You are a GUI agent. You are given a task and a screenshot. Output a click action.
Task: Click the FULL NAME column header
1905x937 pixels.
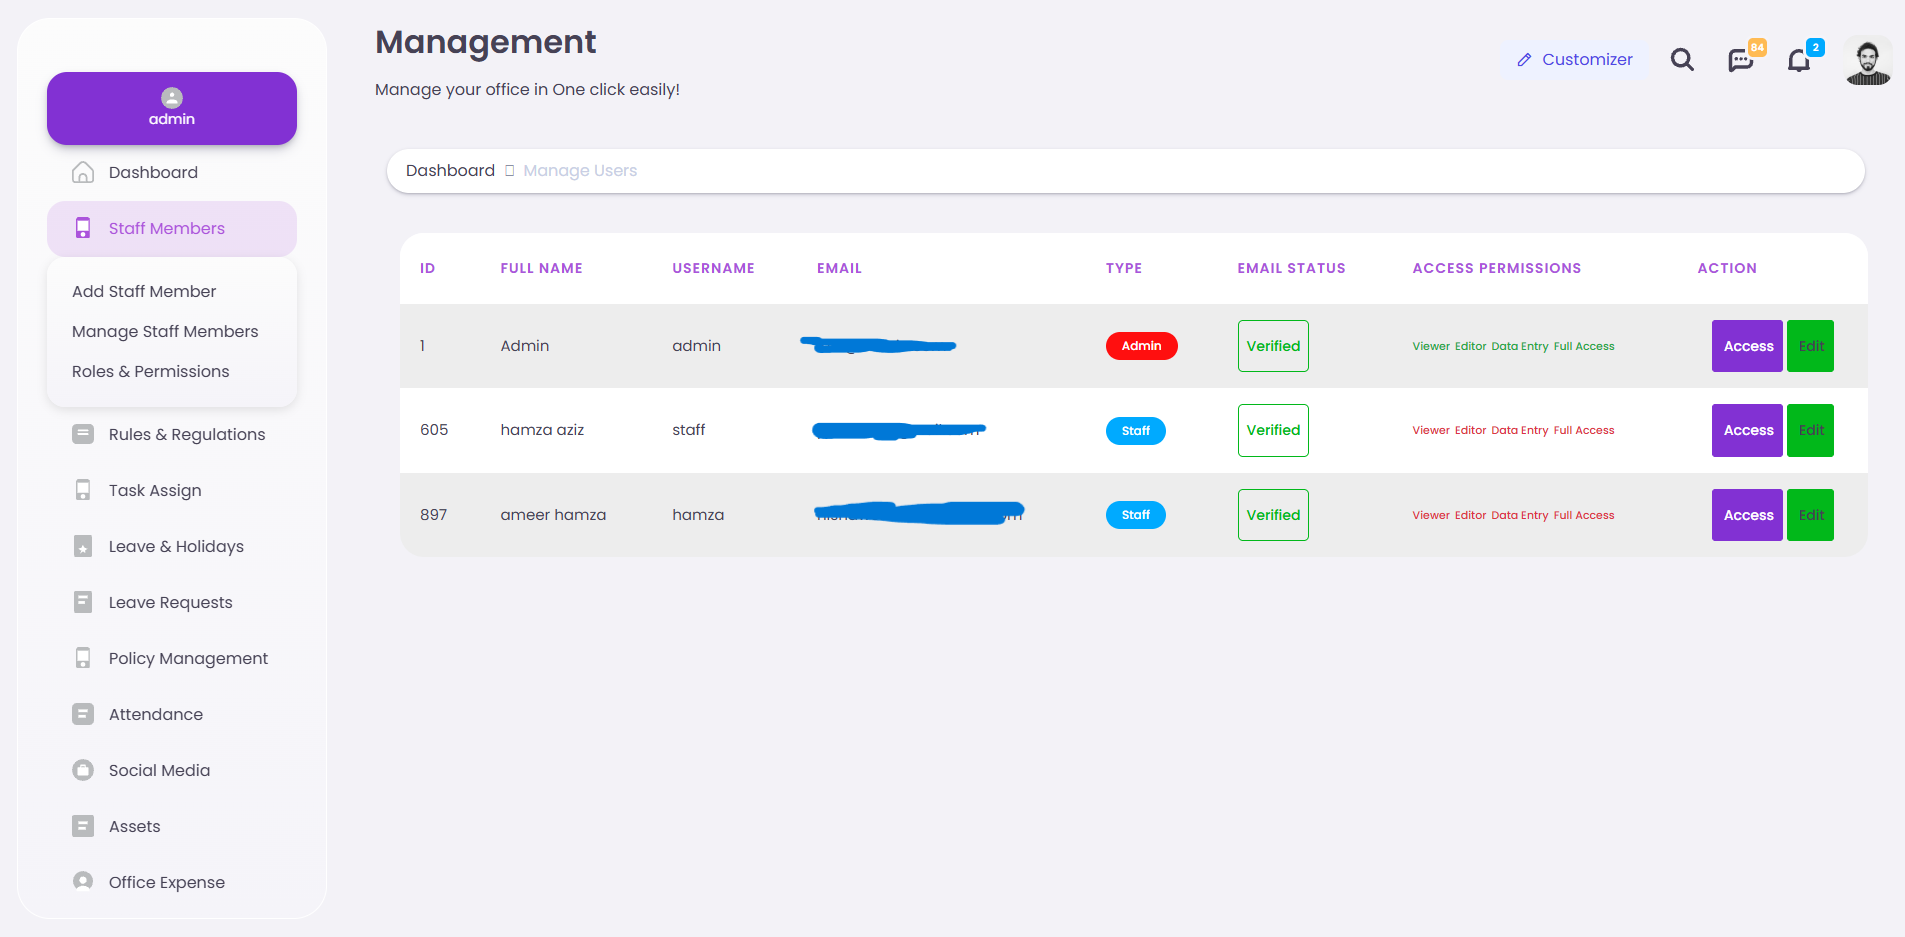541,268
